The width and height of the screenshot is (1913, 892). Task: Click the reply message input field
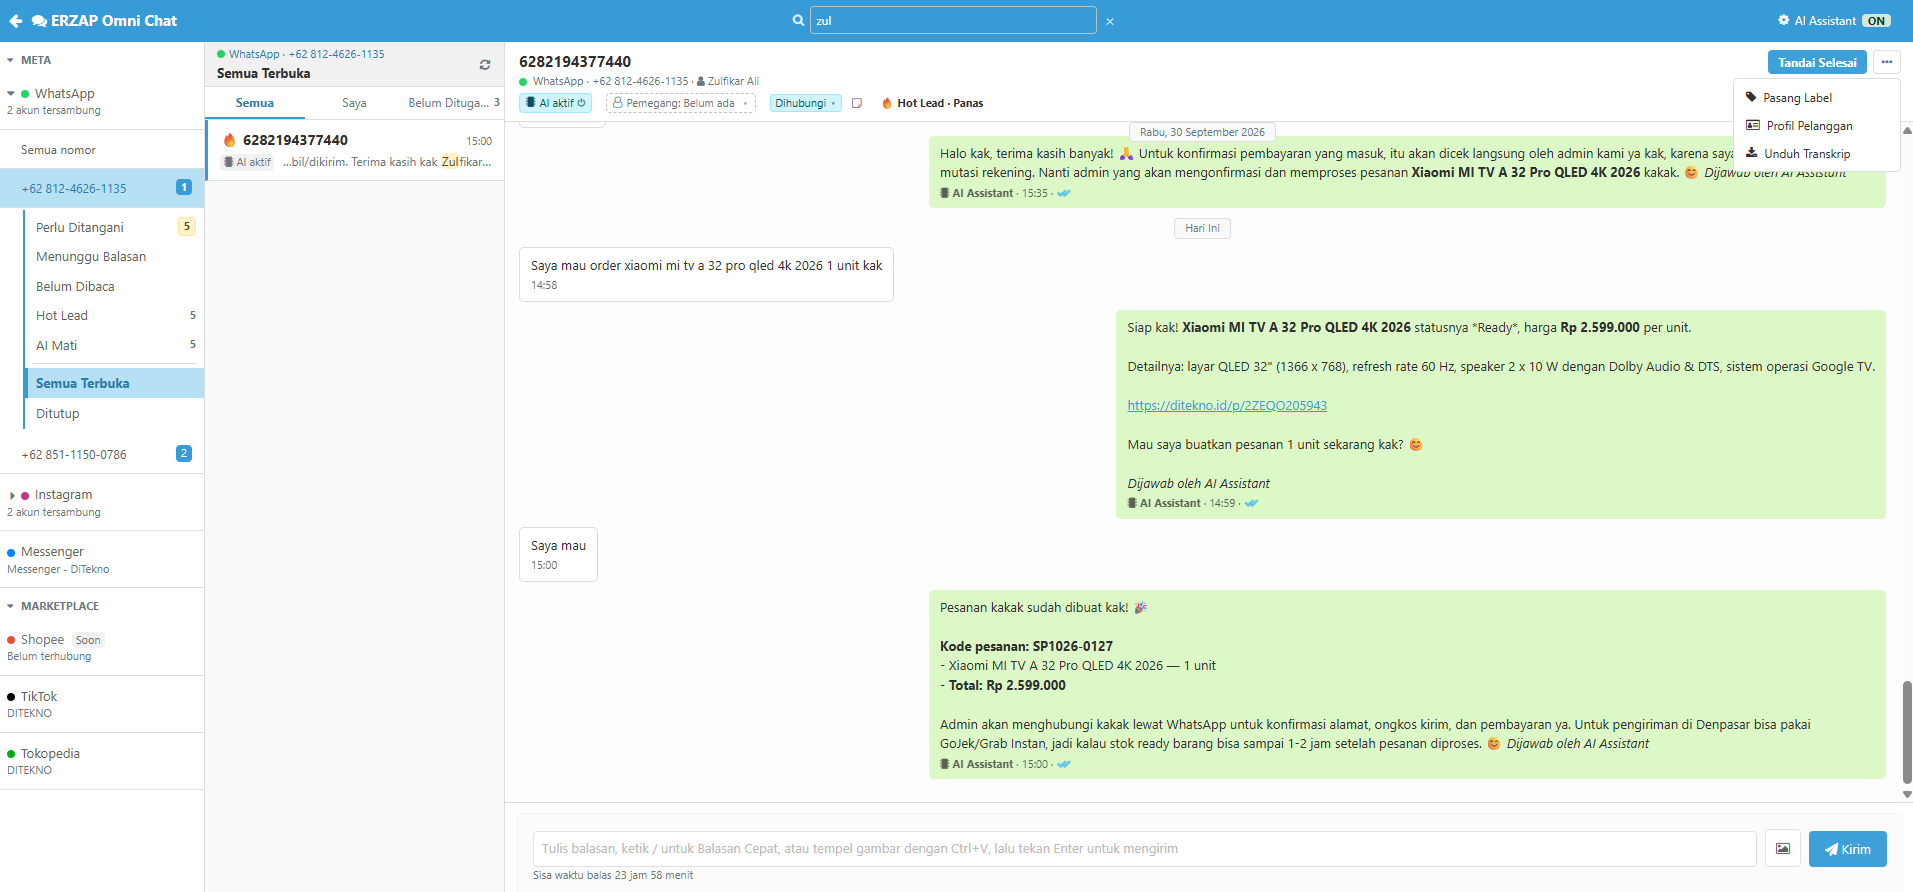point(1144,849)
